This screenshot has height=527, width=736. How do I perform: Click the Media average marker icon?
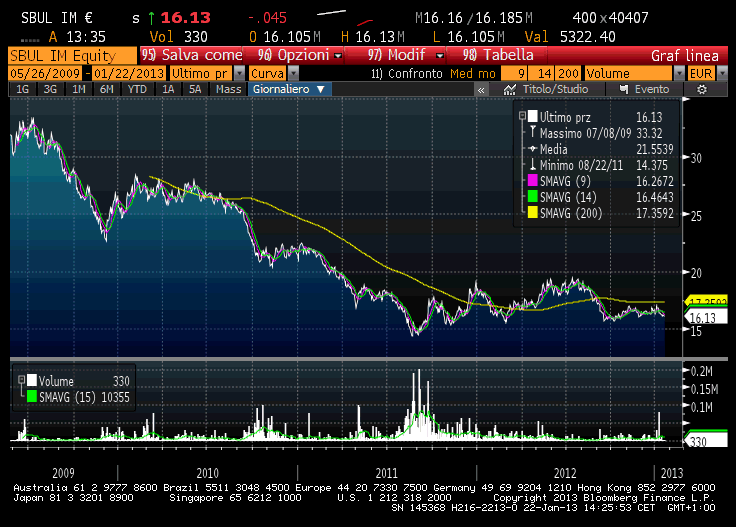533,149
